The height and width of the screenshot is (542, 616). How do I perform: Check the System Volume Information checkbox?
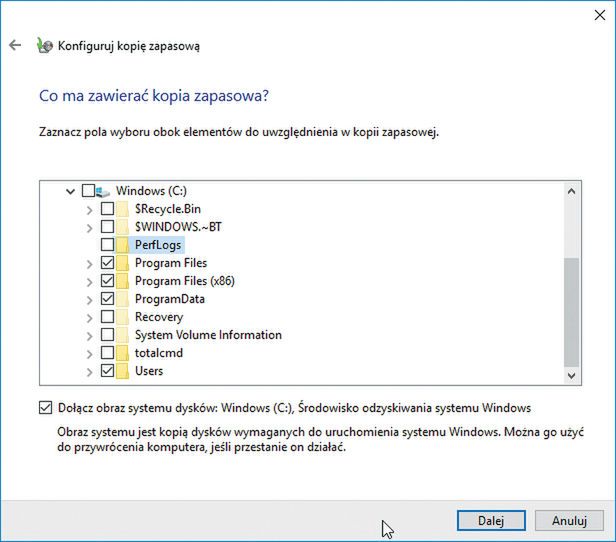pyautogui.click(x=107, y=335)
